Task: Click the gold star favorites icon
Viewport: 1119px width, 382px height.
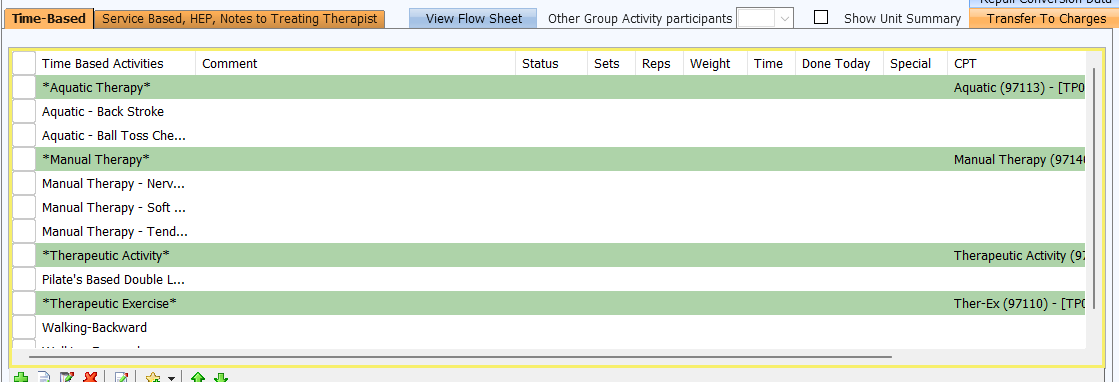Action: click(153, 378)
